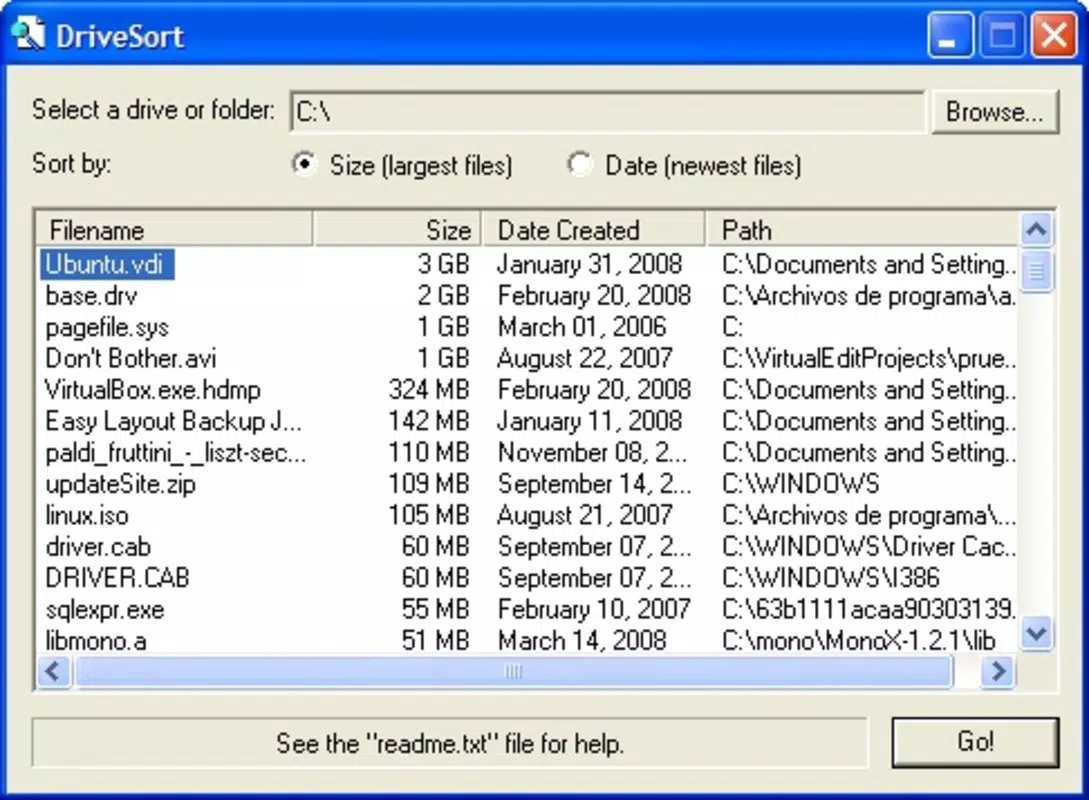1089x800 pixels.
Task: Click the Date Created column header
Action: tap(594, 230)
